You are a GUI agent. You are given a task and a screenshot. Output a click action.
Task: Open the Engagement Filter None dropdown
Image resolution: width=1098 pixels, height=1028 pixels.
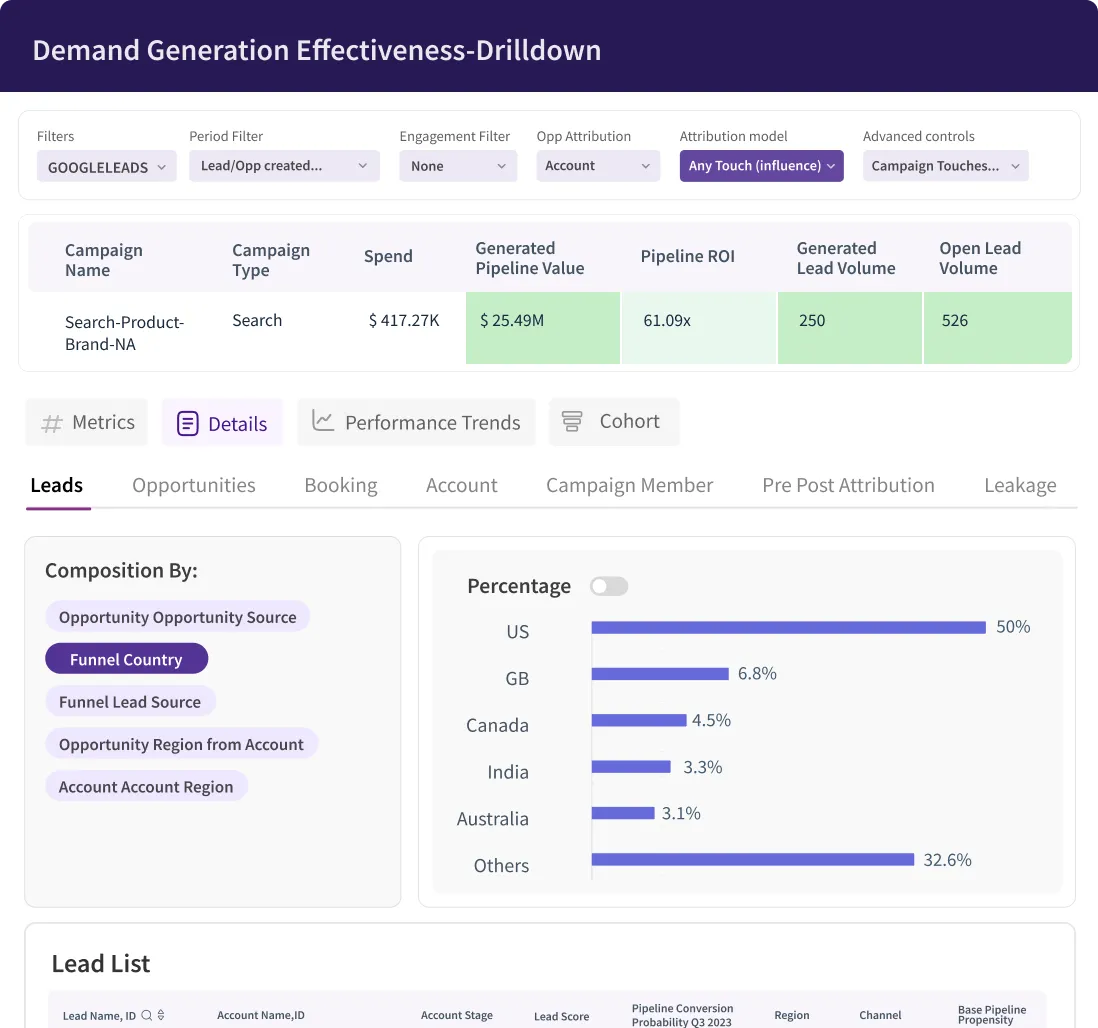click(458, 166)
